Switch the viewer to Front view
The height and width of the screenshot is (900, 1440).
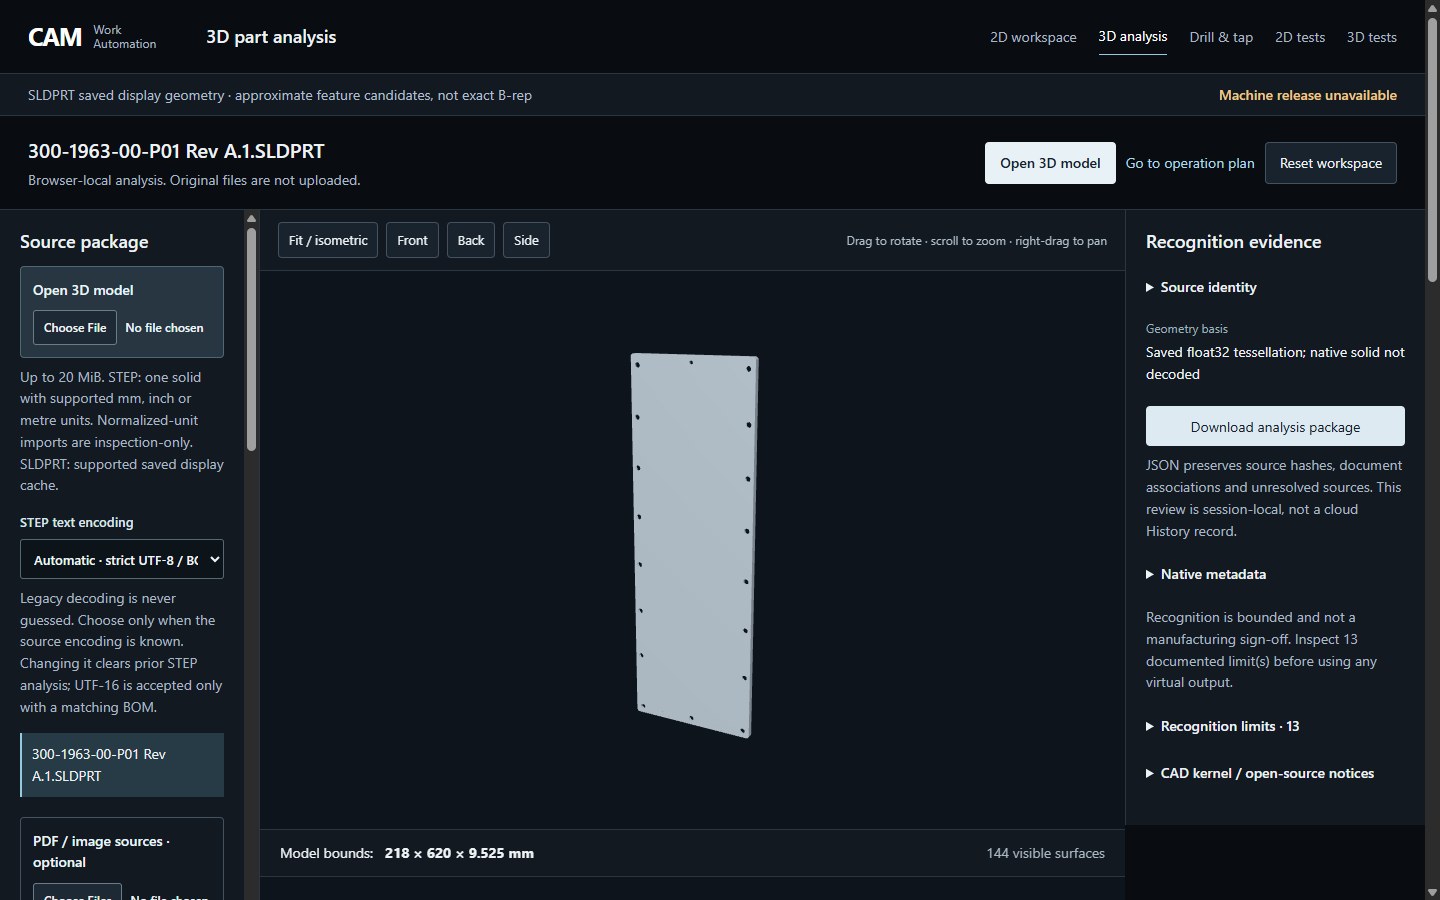click(412, 240)
